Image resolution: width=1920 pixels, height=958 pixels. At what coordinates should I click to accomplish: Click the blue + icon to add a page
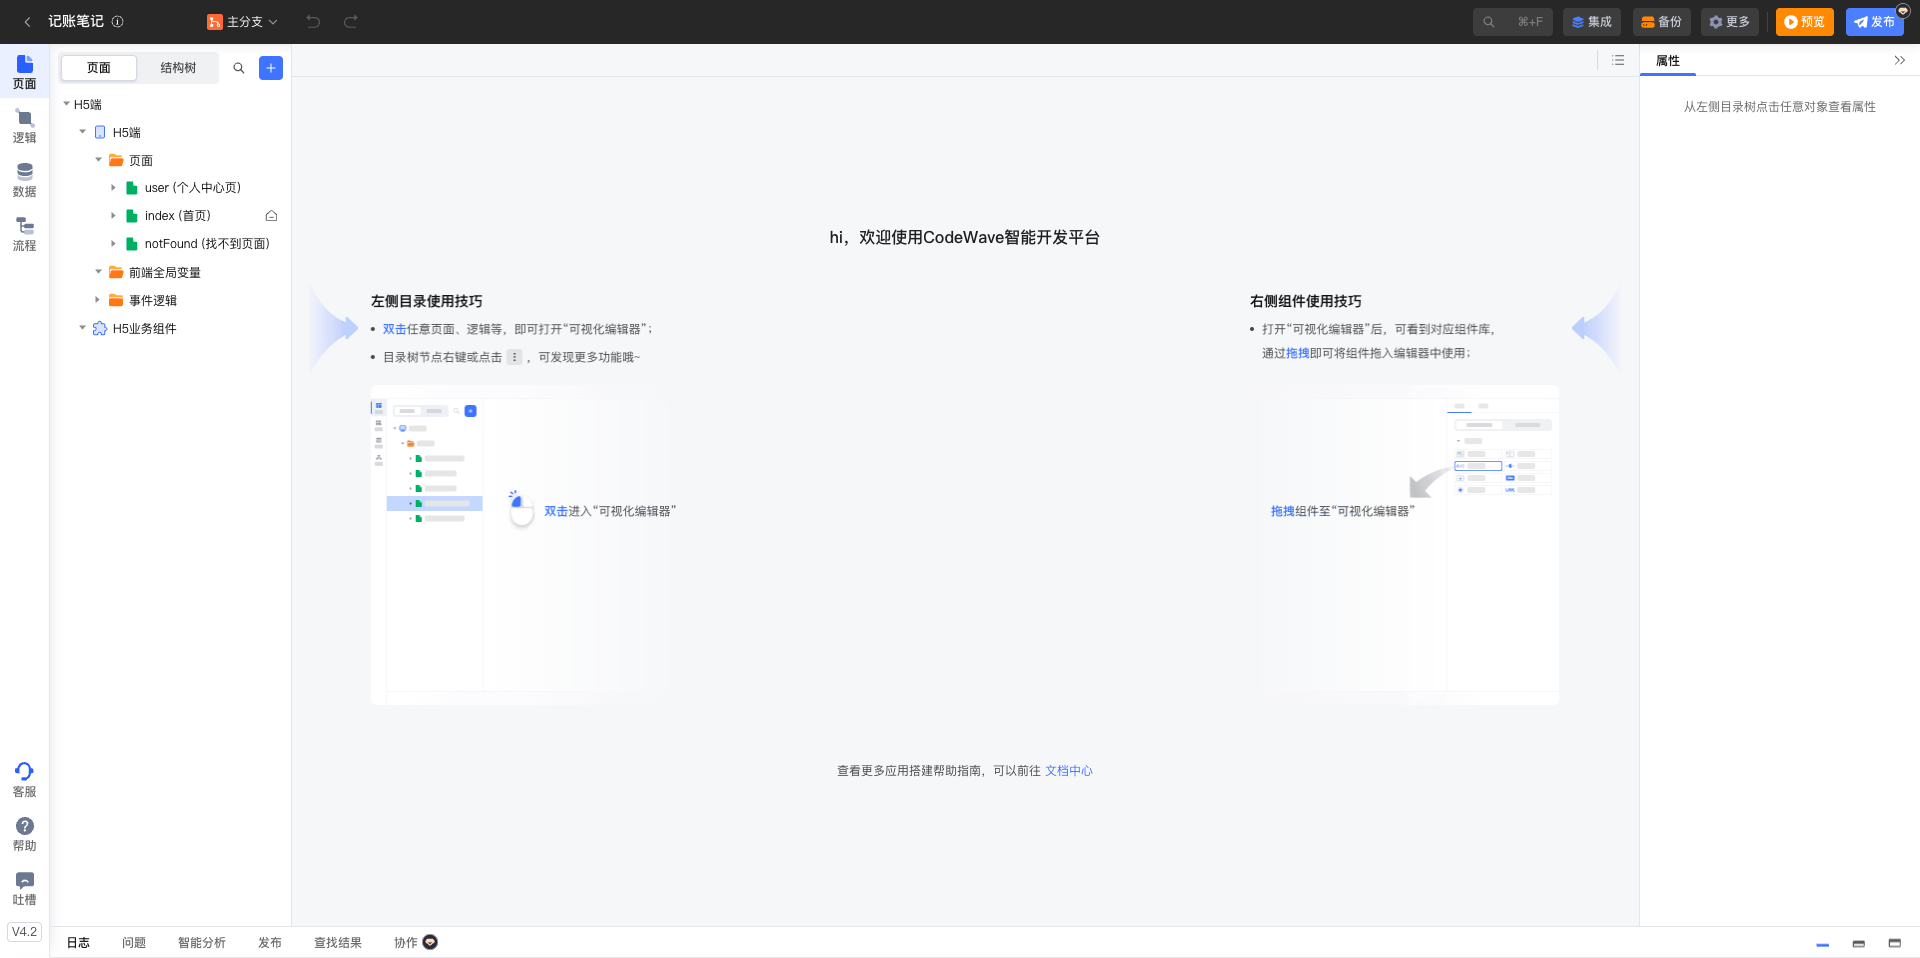pos(270,68)
